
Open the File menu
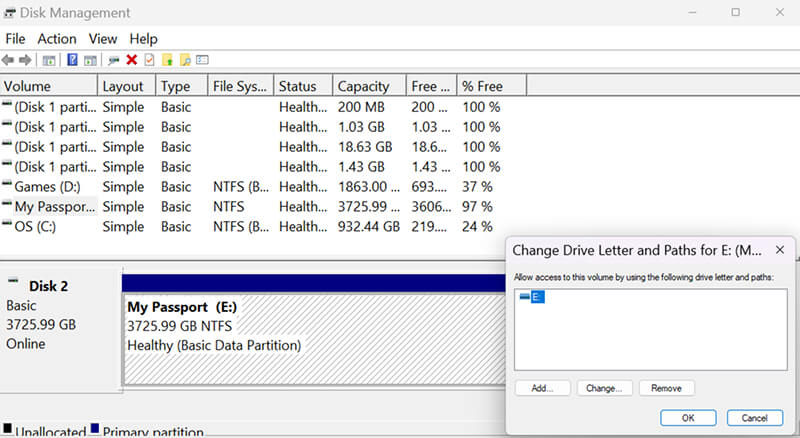[x=15, y=39]
